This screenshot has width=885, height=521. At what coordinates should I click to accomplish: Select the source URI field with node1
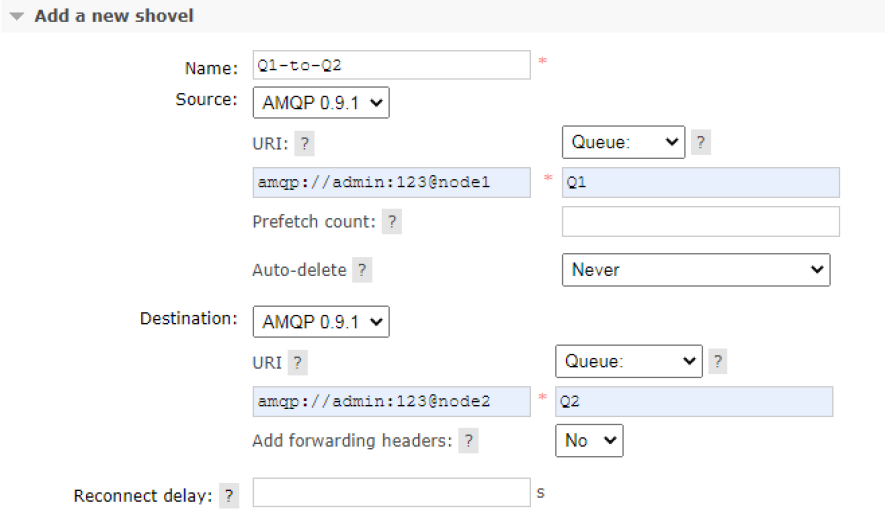coord(392,182)
